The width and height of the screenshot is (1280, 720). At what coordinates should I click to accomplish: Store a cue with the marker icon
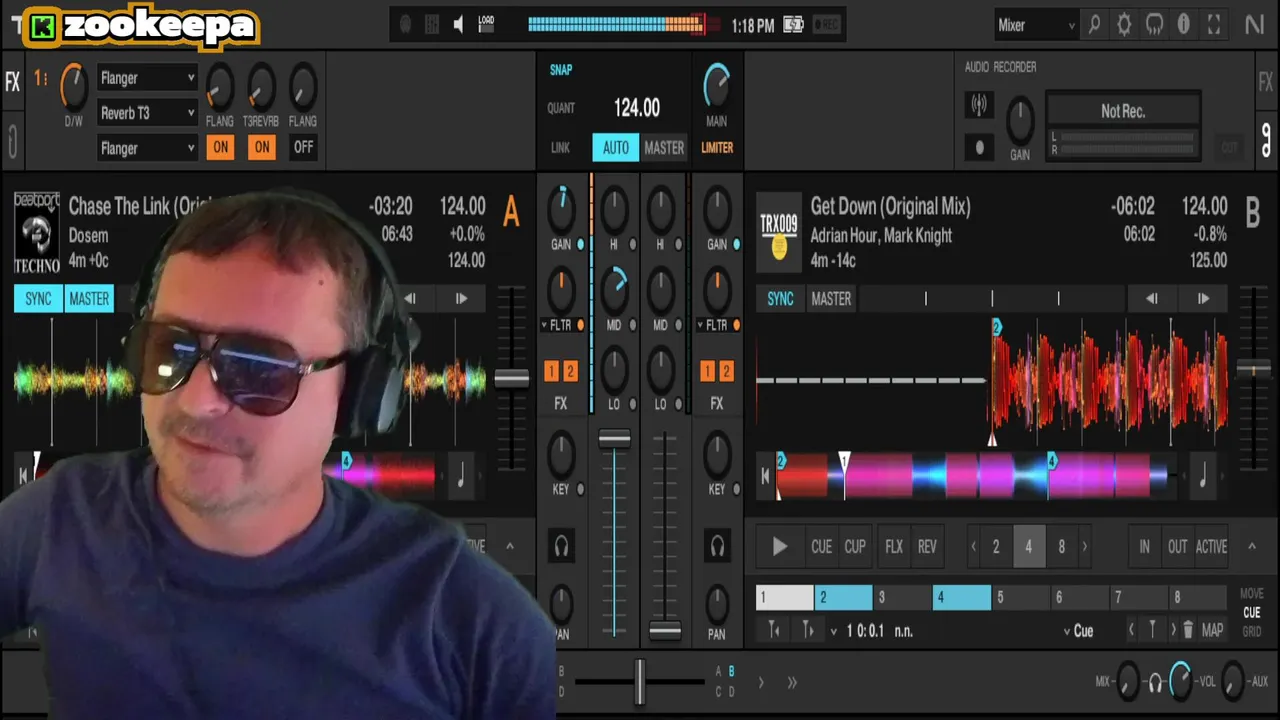coord(1152,630)
